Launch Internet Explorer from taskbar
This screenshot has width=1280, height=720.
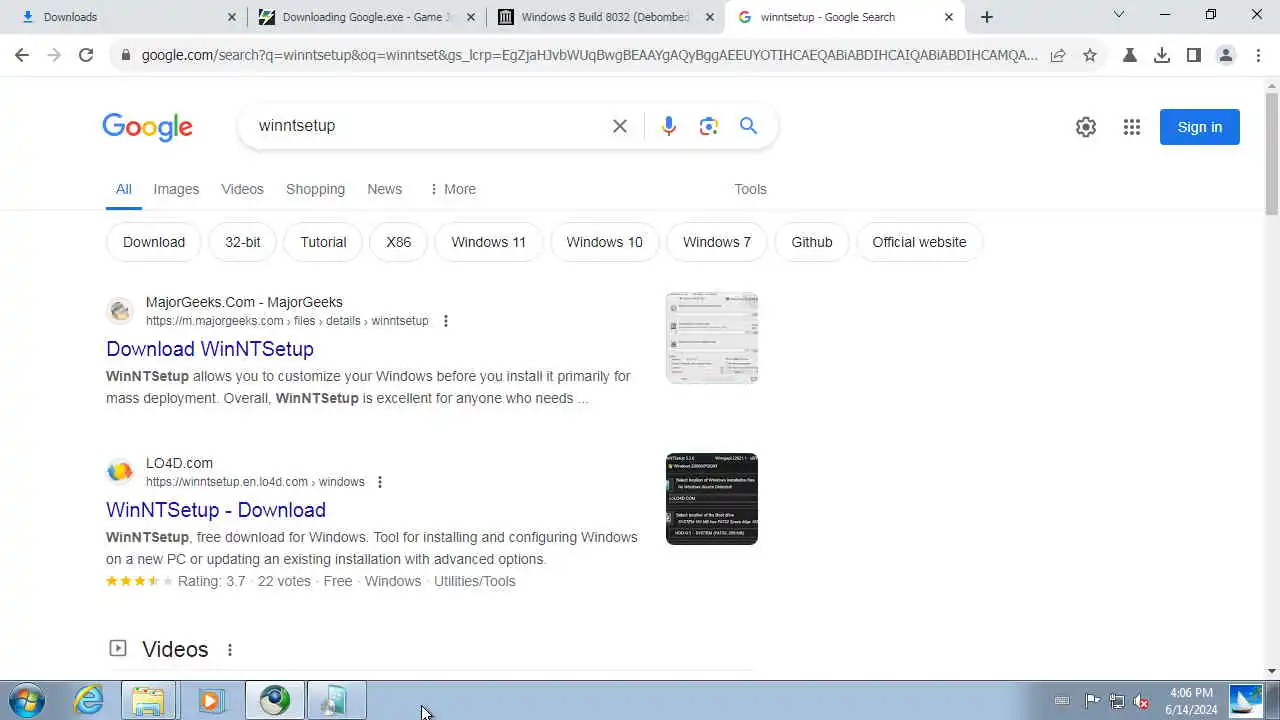pos(89,700)
